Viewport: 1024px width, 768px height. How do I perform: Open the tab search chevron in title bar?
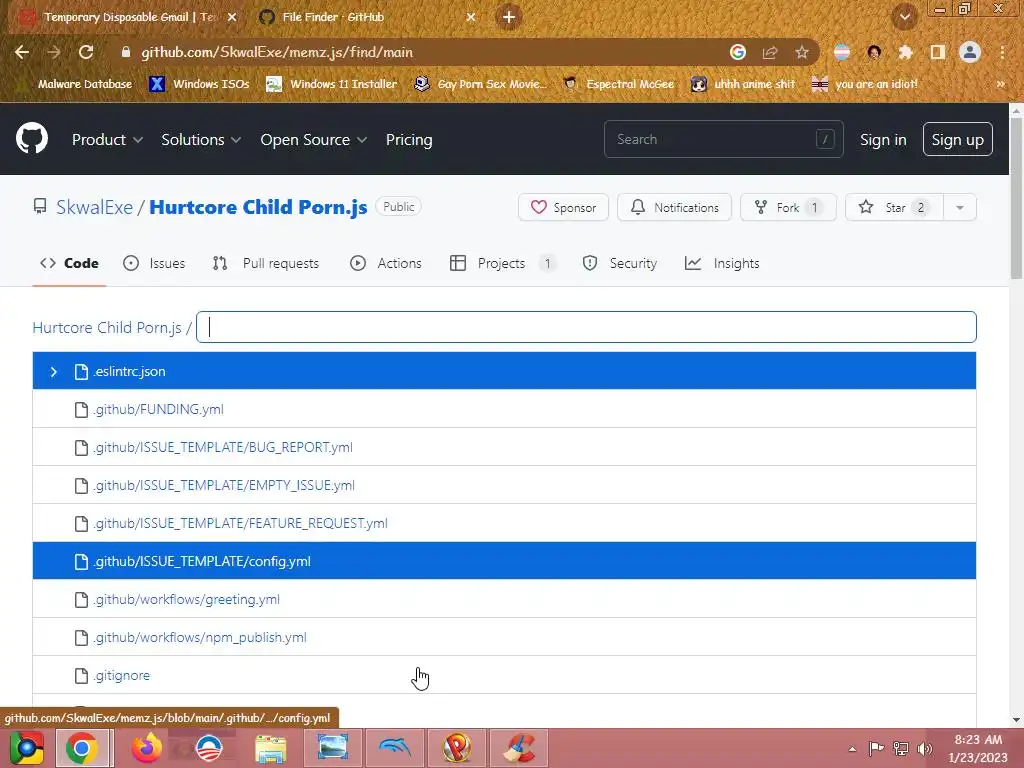click(905, 17)
